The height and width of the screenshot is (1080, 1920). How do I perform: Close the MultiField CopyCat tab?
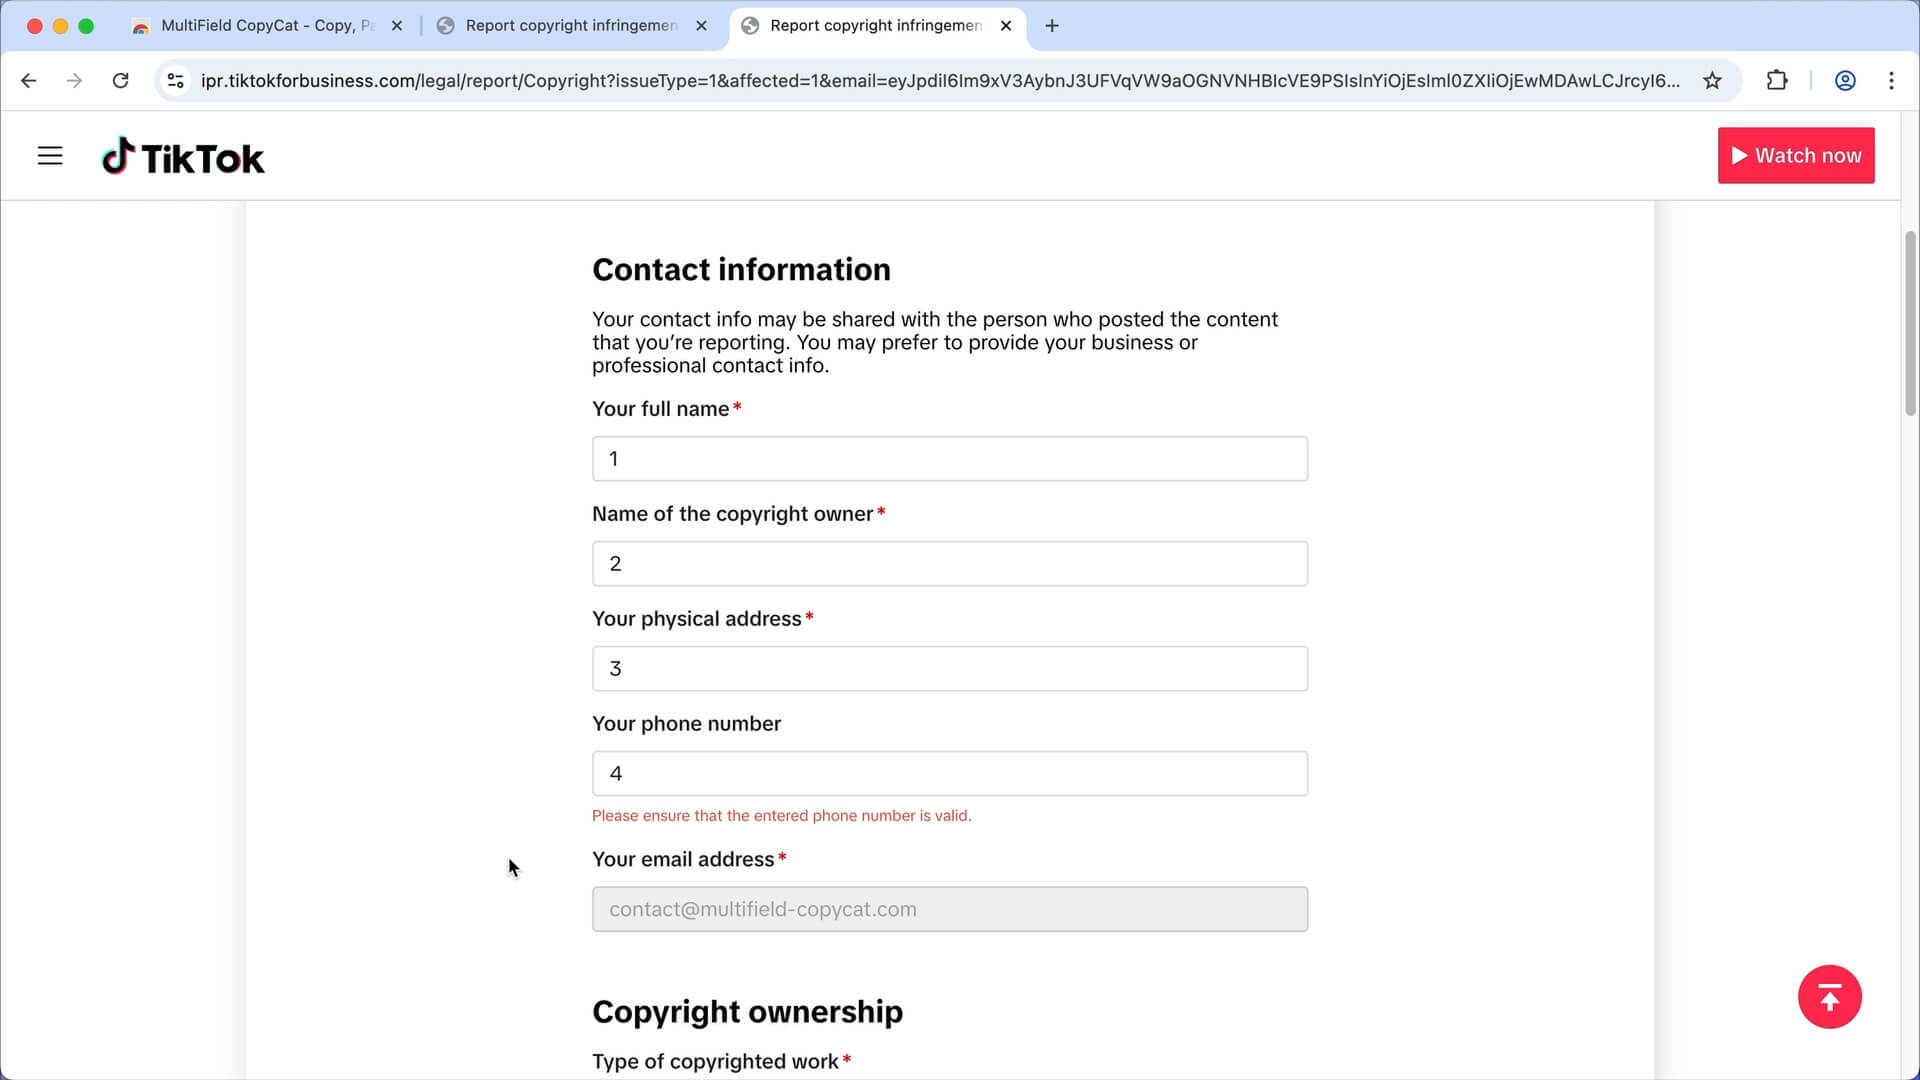[397, 26]
